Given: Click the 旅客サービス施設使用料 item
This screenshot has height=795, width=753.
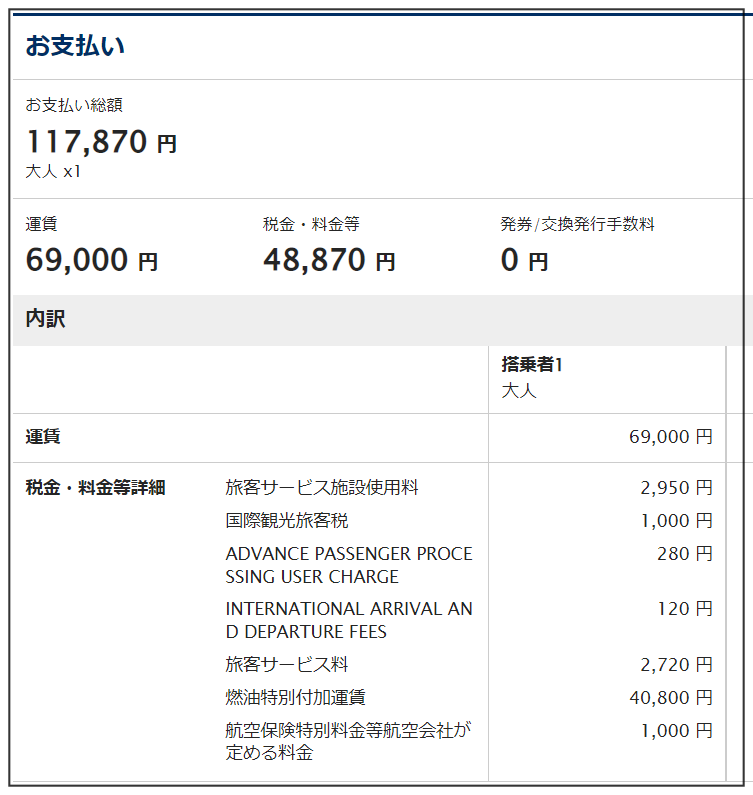Looking at the screenshot, I should (x=321, y=488).
